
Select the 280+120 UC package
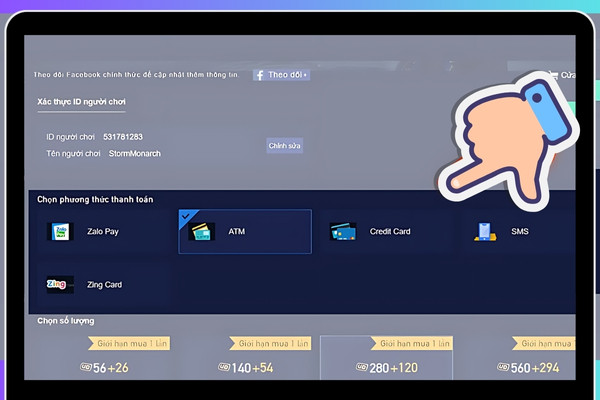386,358
